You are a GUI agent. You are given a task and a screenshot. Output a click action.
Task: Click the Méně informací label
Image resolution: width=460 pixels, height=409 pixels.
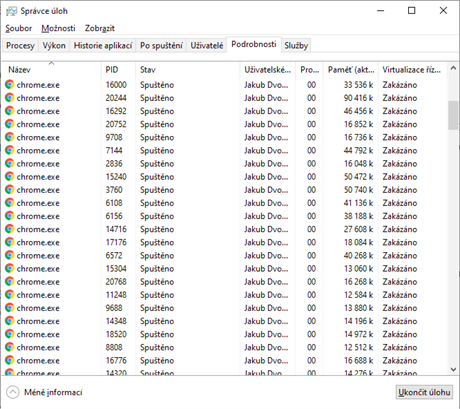coord(53,392)
